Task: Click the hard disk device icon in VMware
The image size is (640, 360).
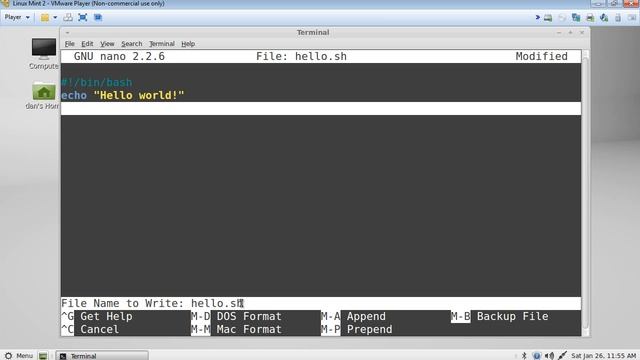Action: point(548,18)
